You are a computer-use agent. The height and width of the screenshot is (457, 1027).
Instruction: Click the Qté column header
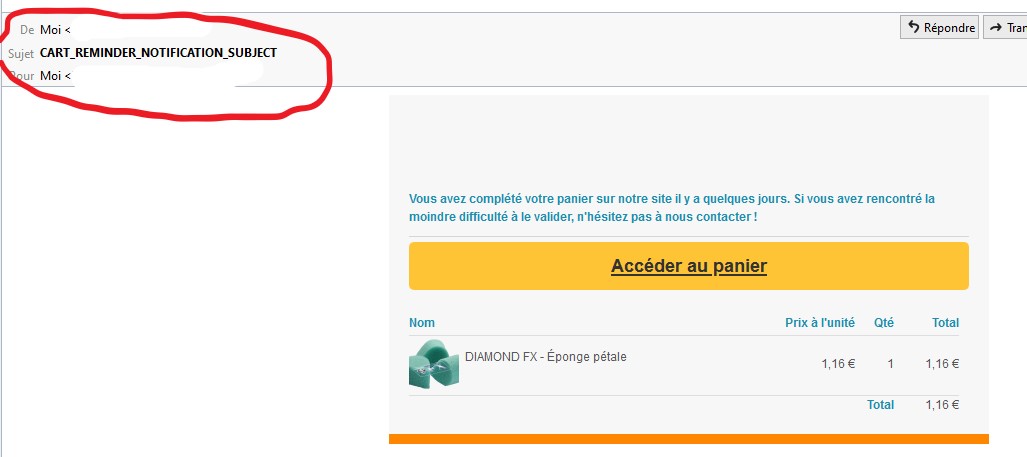click(x=884, y=322)
